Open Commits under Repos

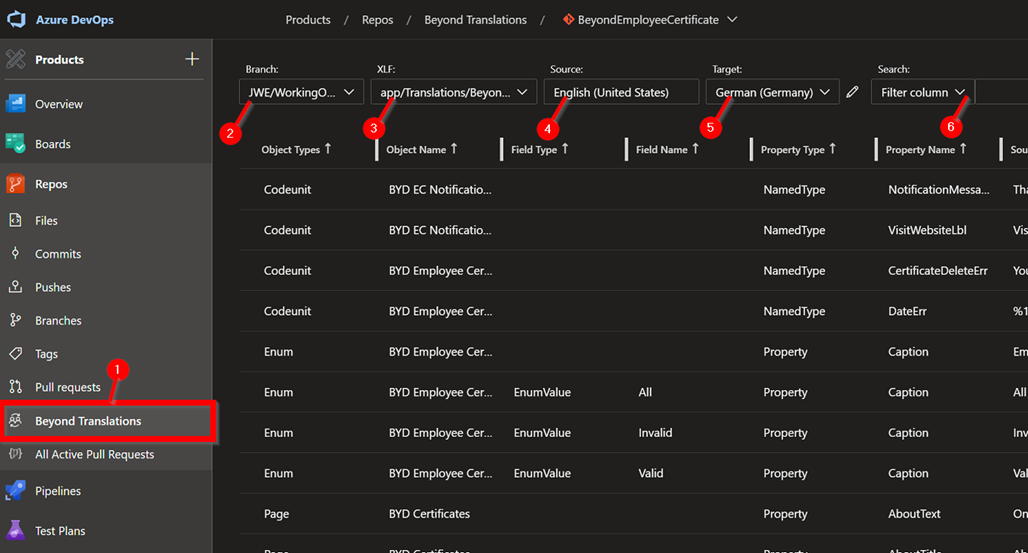coord(58,254)
